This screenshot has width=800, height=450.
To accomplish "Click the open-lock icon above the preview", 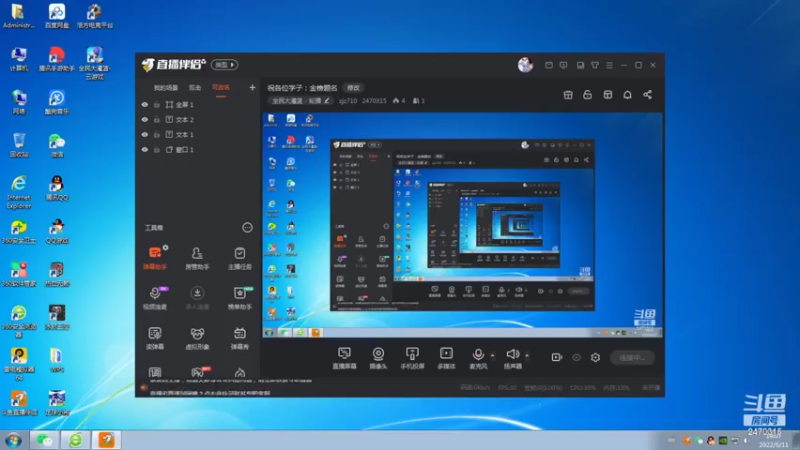I will [587, 95].
